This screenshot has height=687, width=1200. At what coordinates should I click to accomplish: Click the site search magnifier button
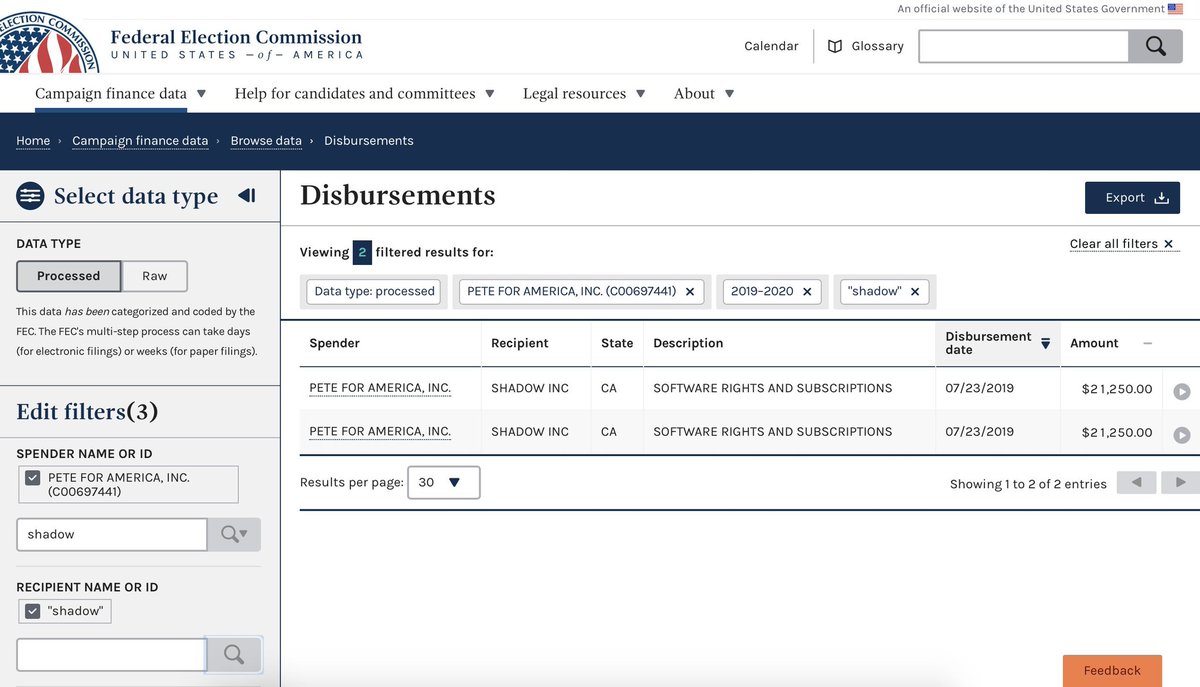point(1156,46)
